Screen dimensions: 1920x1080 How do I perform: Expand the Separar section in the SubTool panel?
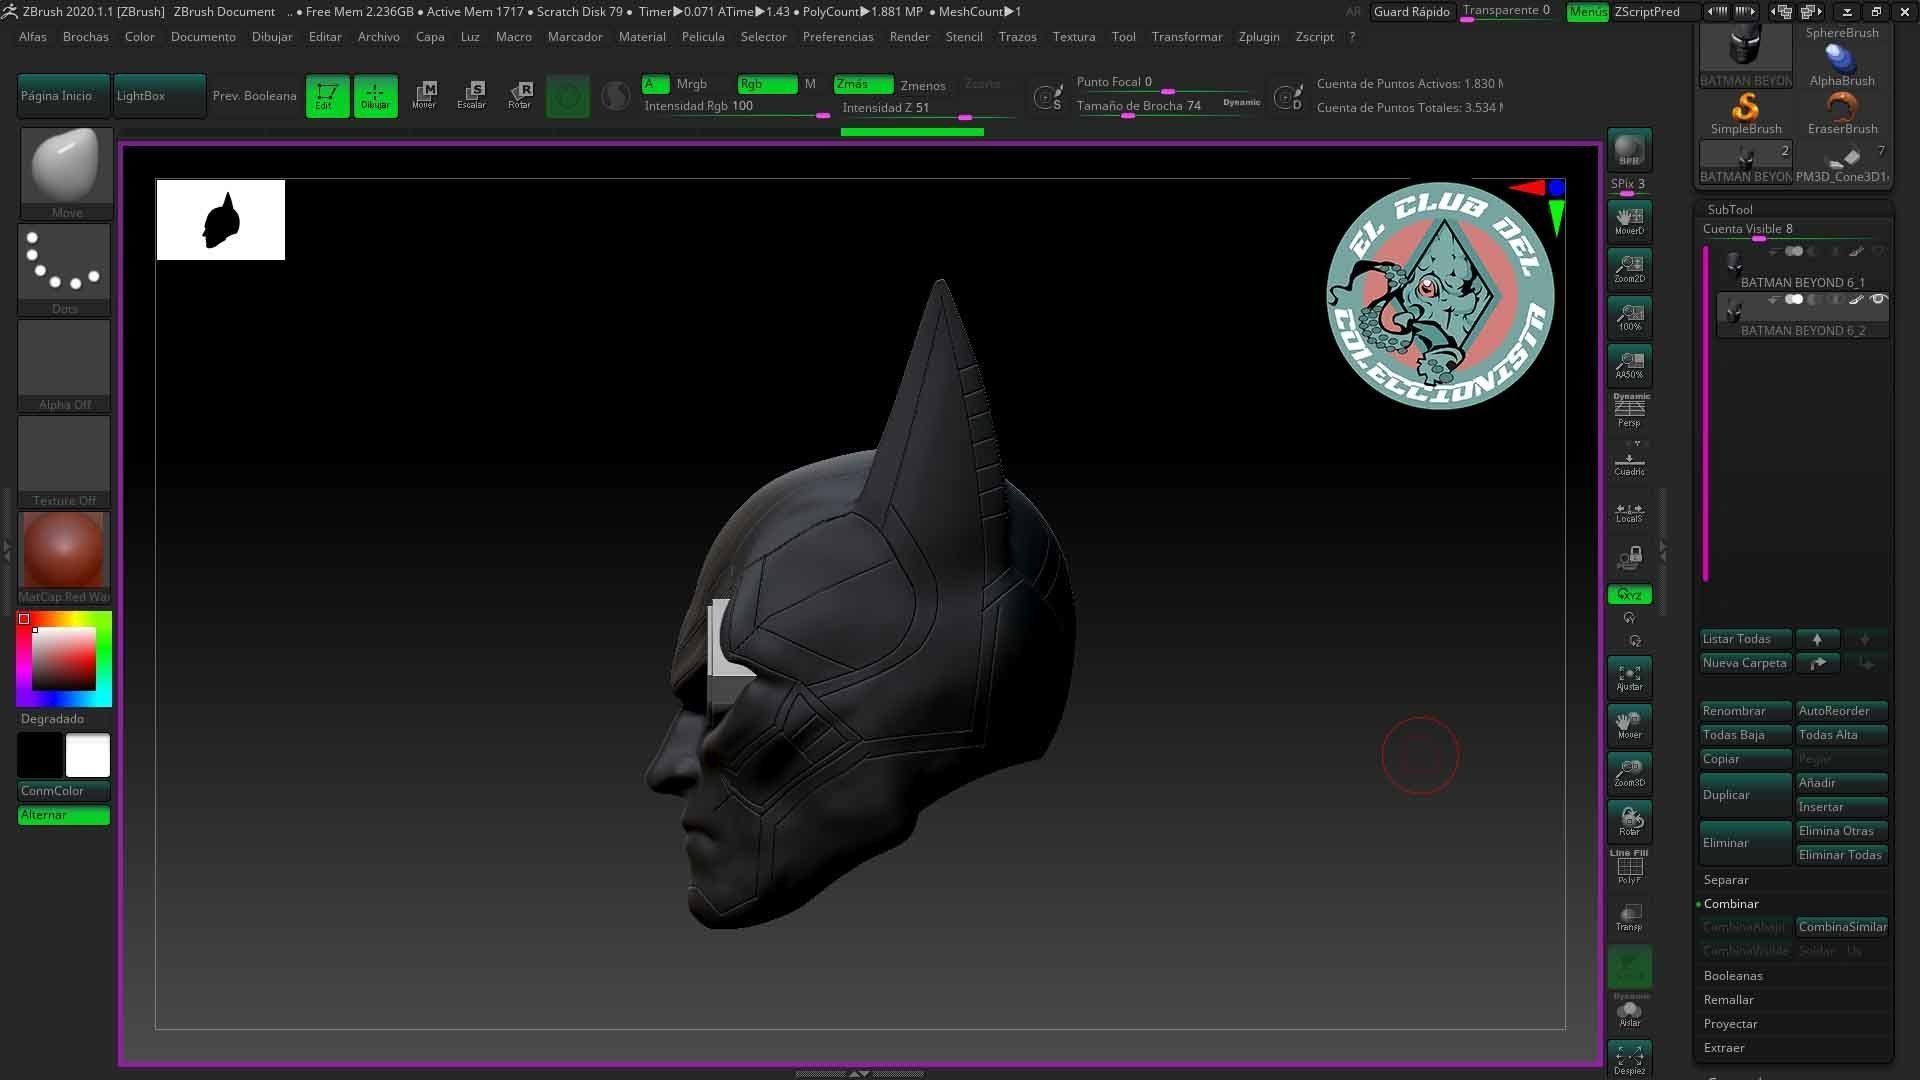coord(1726,879)
